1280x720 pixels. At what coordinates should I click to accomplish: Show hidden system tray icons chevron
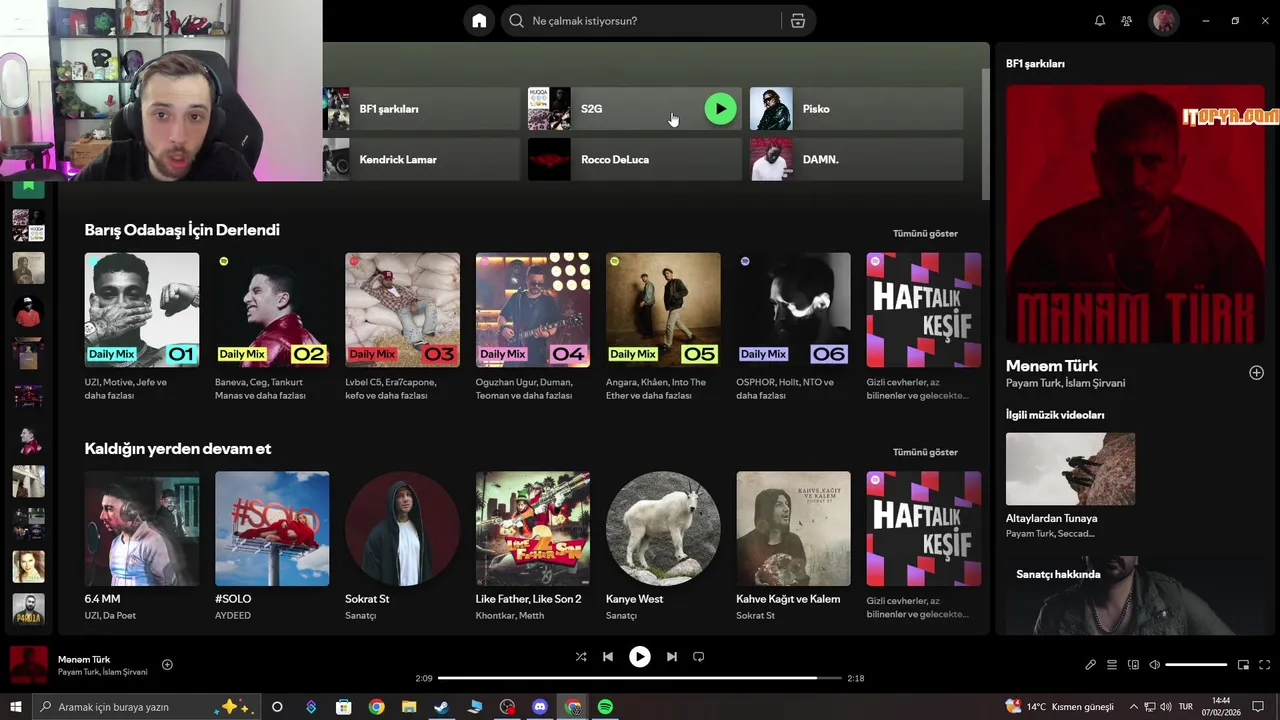pyautogui.click(x=1133, y=707)
